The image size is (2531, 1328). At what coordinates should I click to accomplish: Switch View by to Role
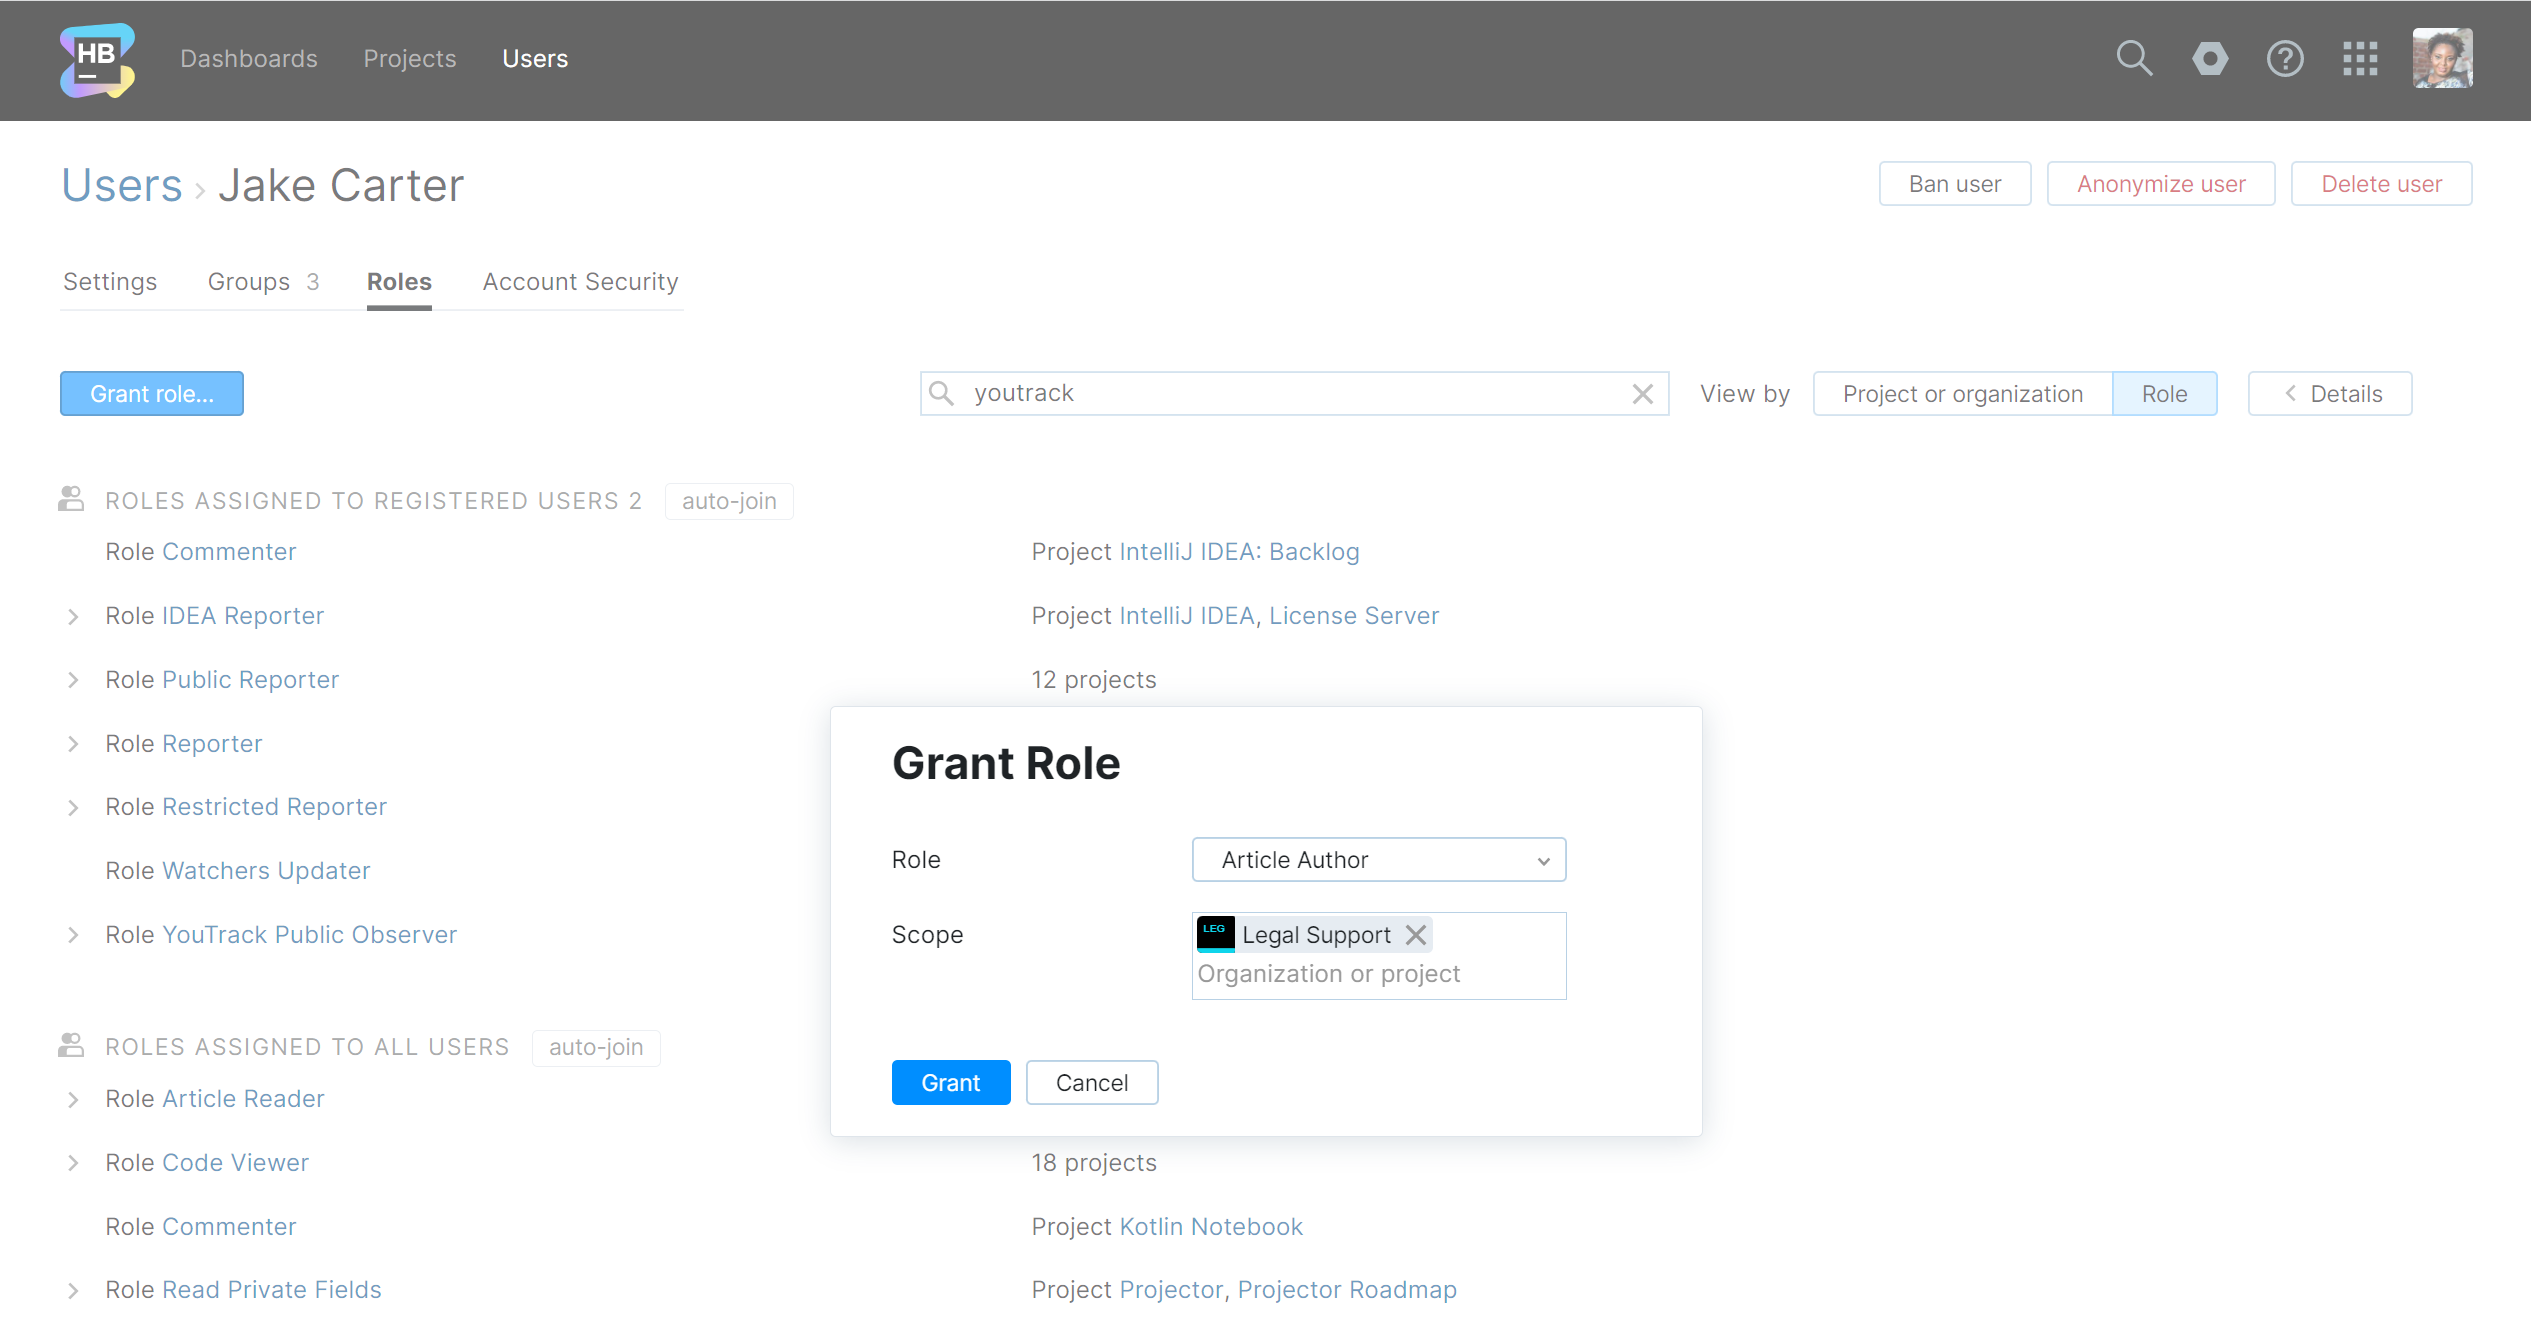(2164, 394)
